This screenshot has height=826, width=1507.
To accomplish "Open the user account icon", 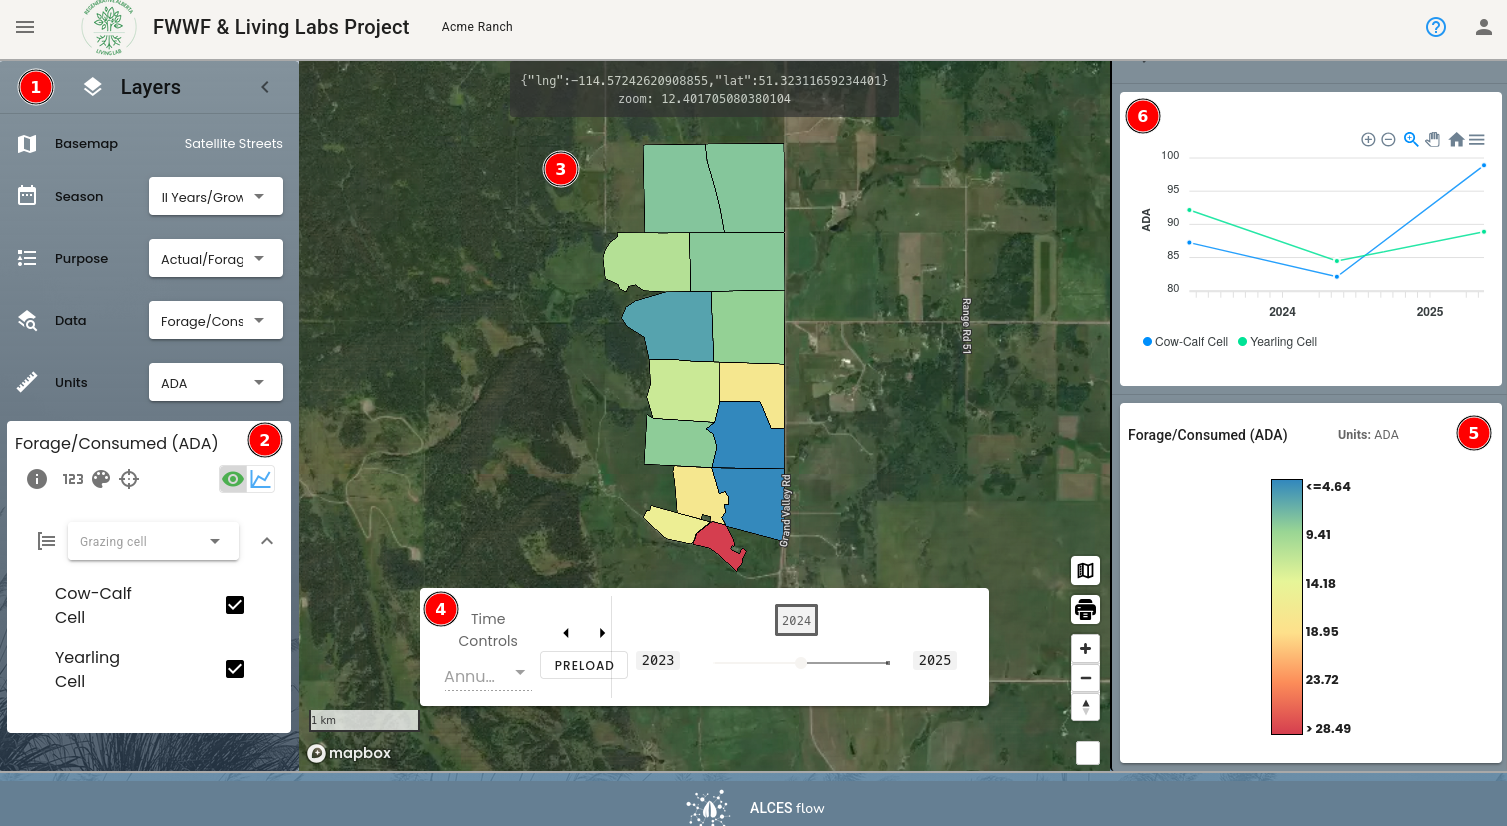I will [1484, 27].
